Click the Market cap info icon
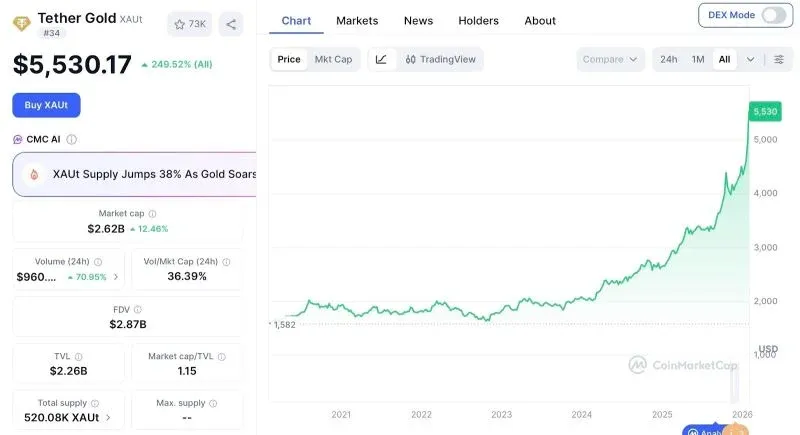 [152, 214]
